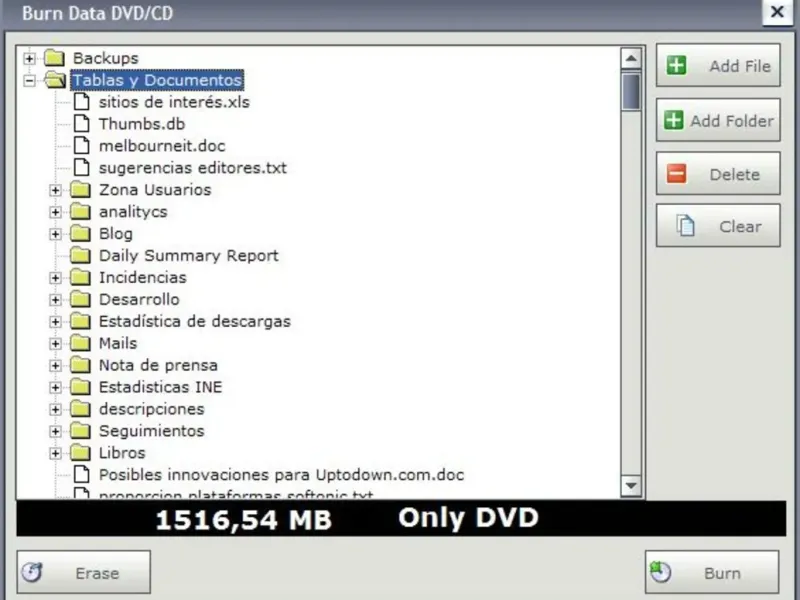800x600 pixels.
Task: Expand the Desarrollo tree node
Action: pos(55,300)
